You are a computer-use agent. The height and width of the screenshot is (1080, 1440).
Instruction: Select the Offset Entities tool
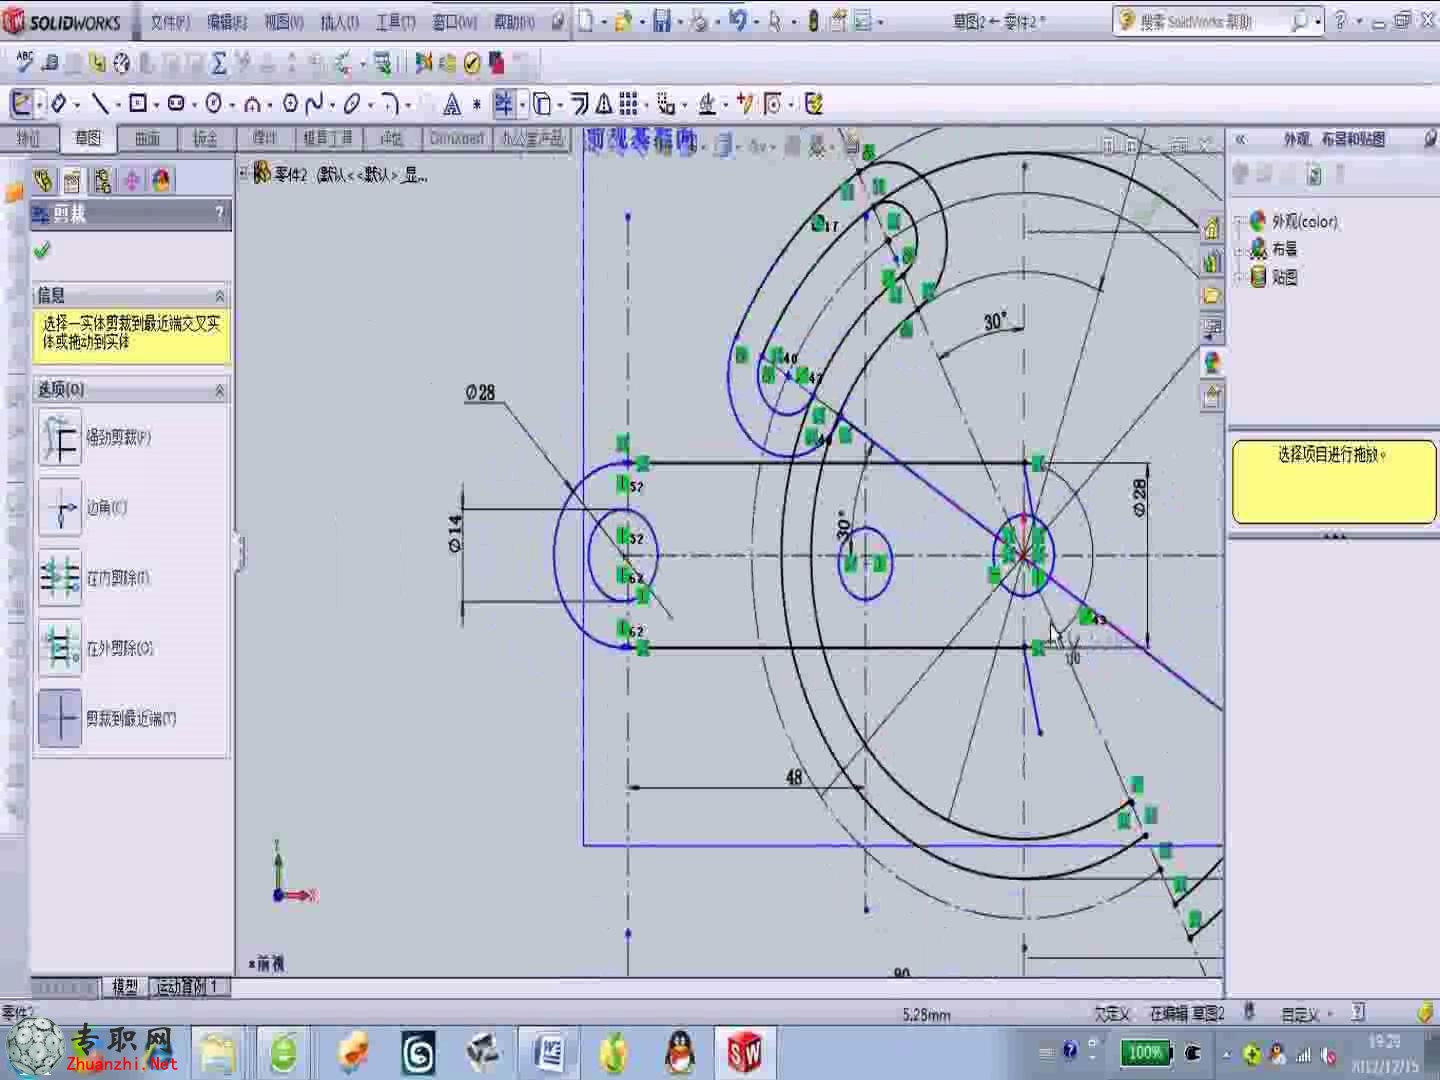coord(580,103)
